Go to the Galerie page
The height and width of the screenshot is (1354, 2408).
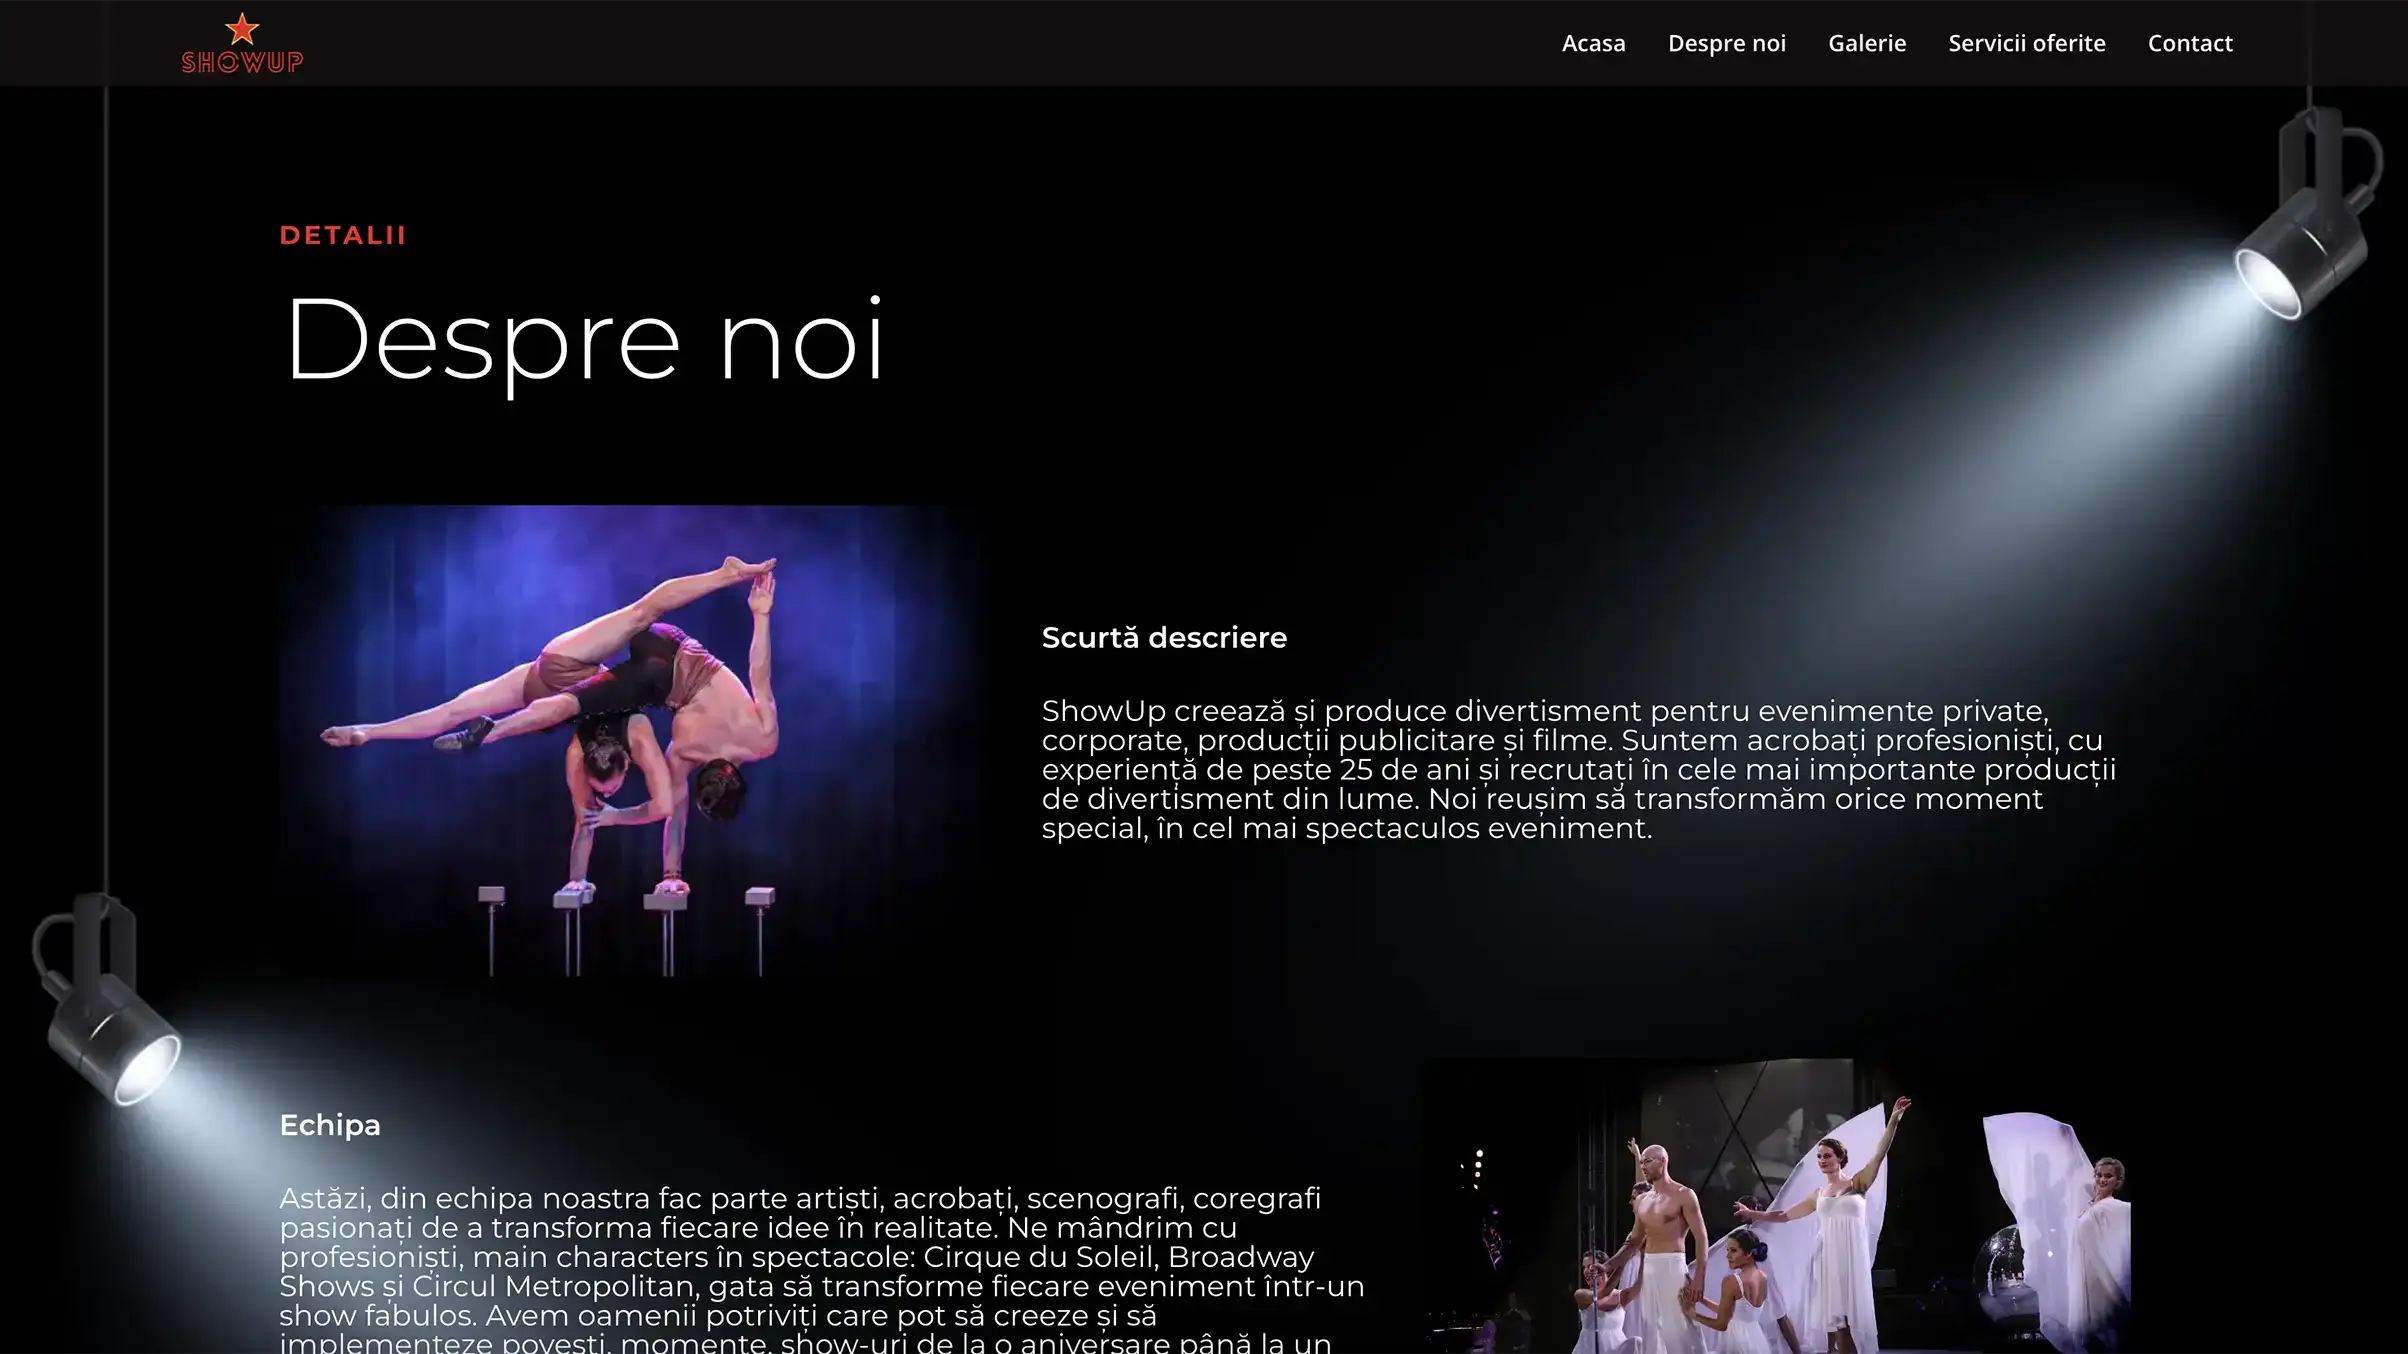(x=1866, y=43)
